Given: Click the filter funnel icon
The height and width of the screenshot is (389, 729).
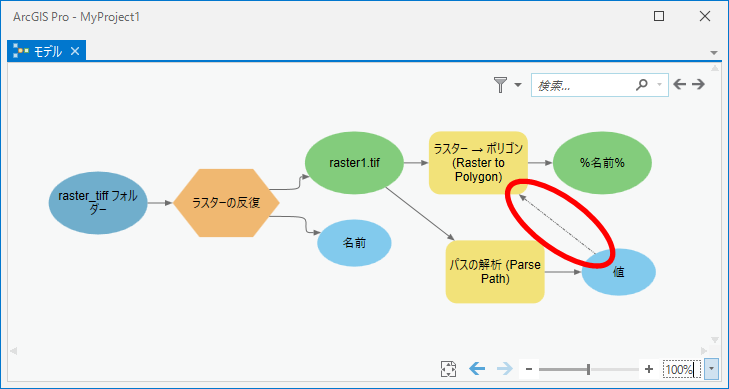Looking at the screenshot, I should pyautogui.click(x=500, y=85).
